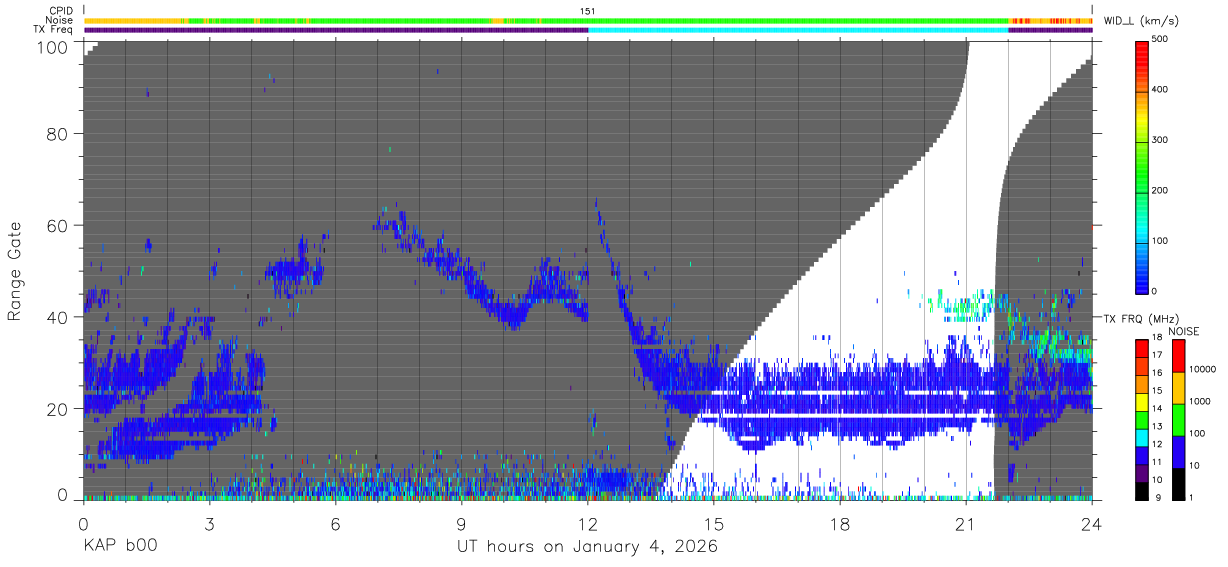Click the Range Gate y-axis title
Viewport: 1228px width, 567px height.
(15, 272)
